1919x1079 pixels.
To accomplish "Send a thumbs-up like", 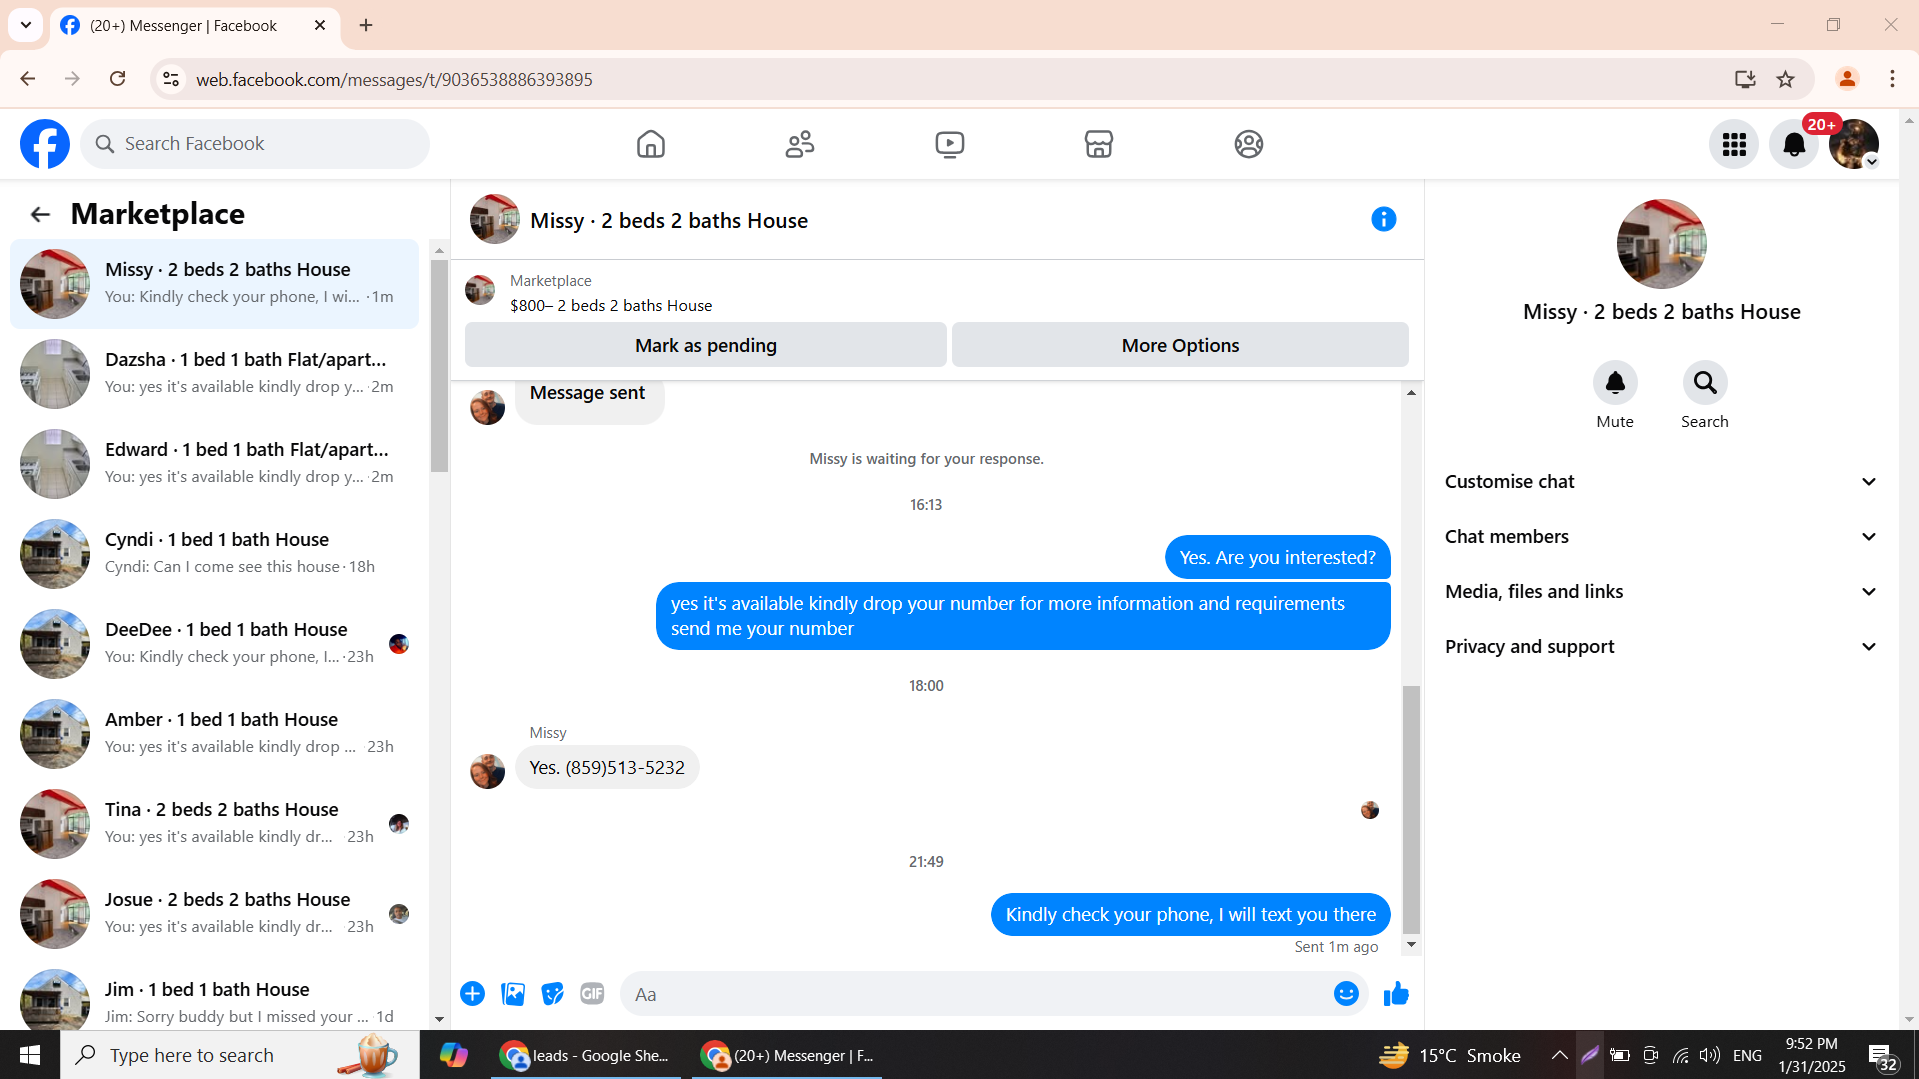I will click(1396, 993).
